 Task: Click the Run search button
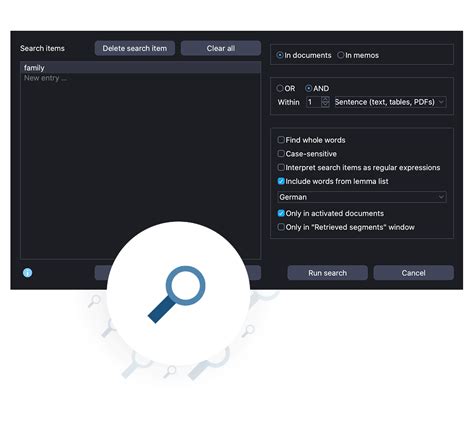[327, 273]
